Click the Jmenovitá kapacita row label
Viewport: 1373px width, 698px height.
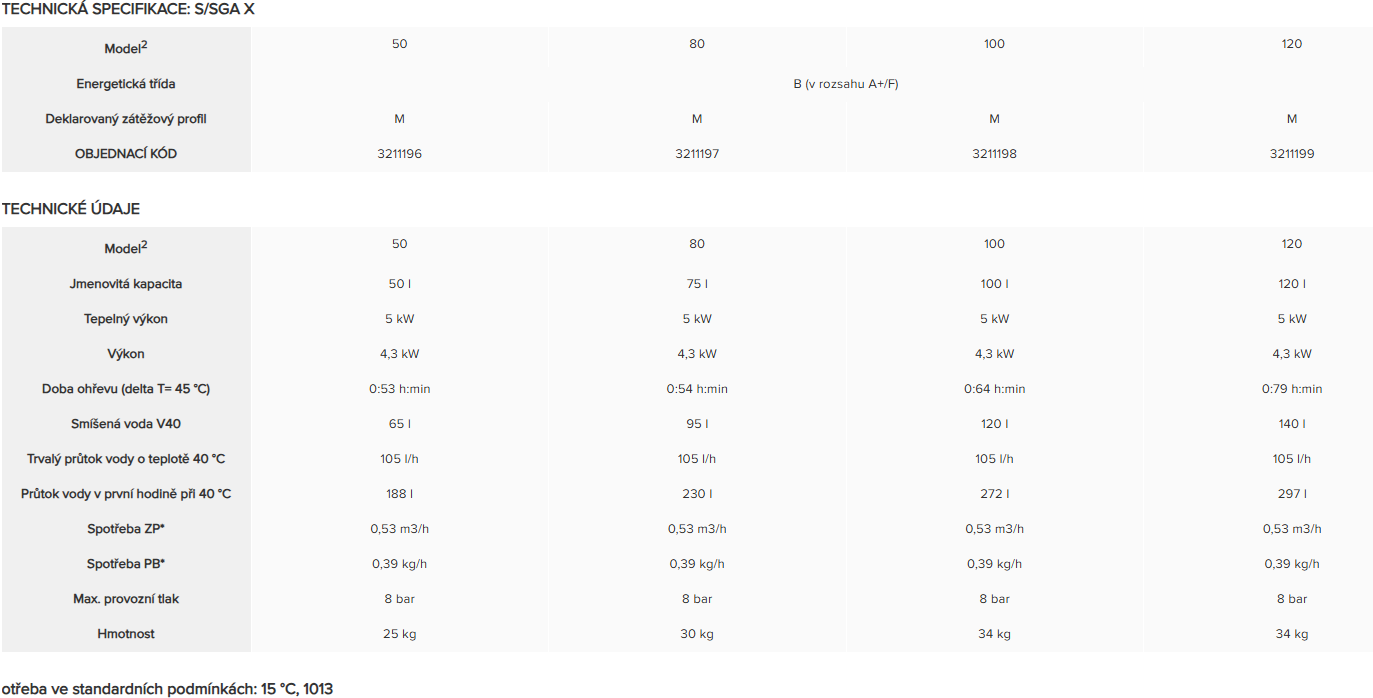tap(126, 284)
